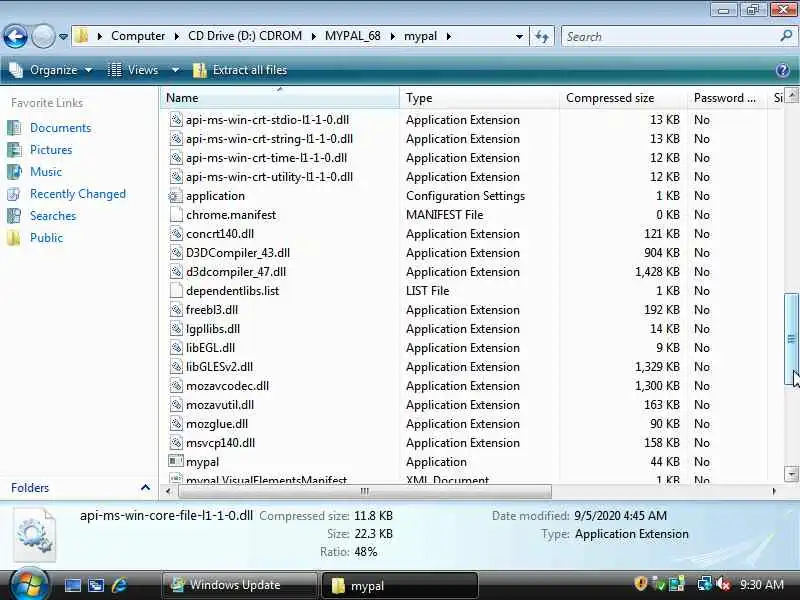
Task: Select dependentlibs.list file icon
Action: coord(176,291)
